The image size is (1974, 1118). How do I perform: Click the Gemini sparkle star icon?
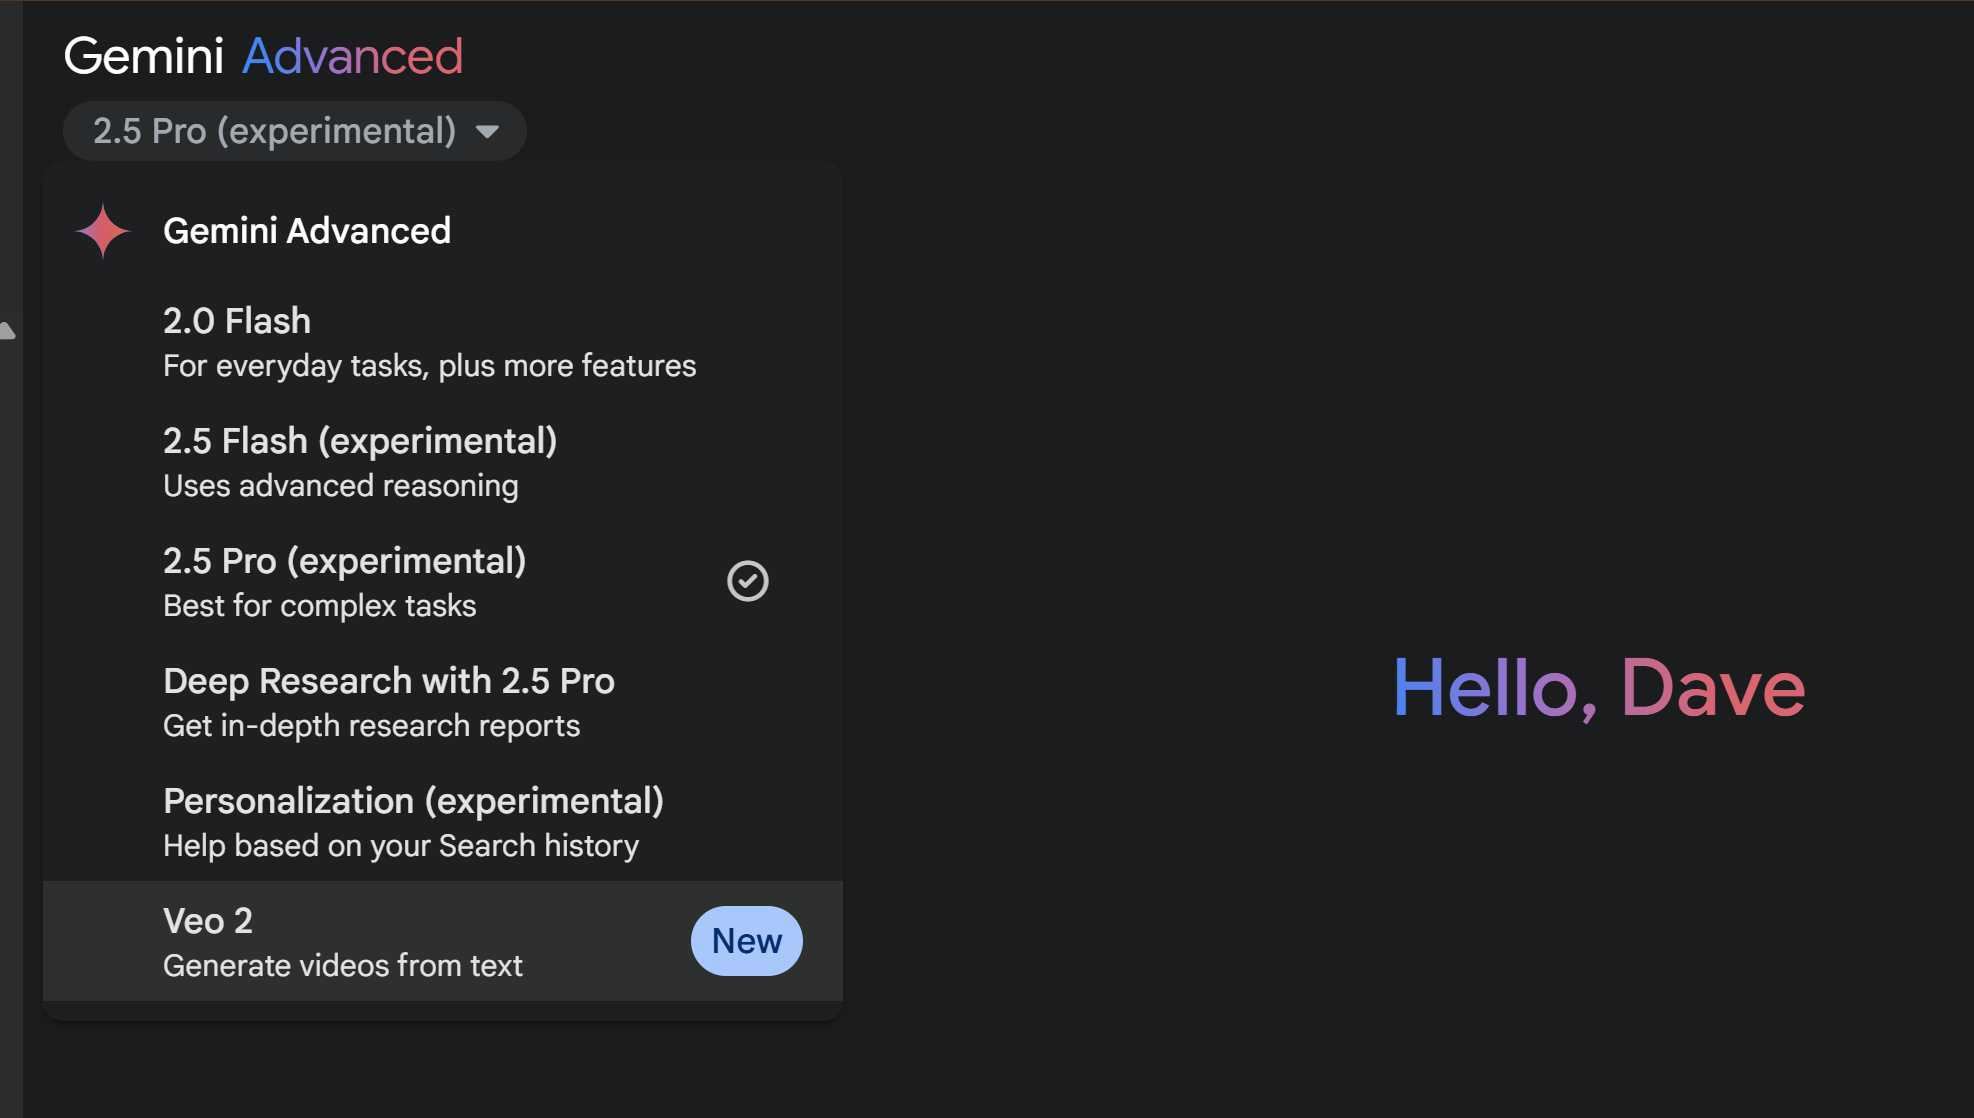click(x=103, y=231)
